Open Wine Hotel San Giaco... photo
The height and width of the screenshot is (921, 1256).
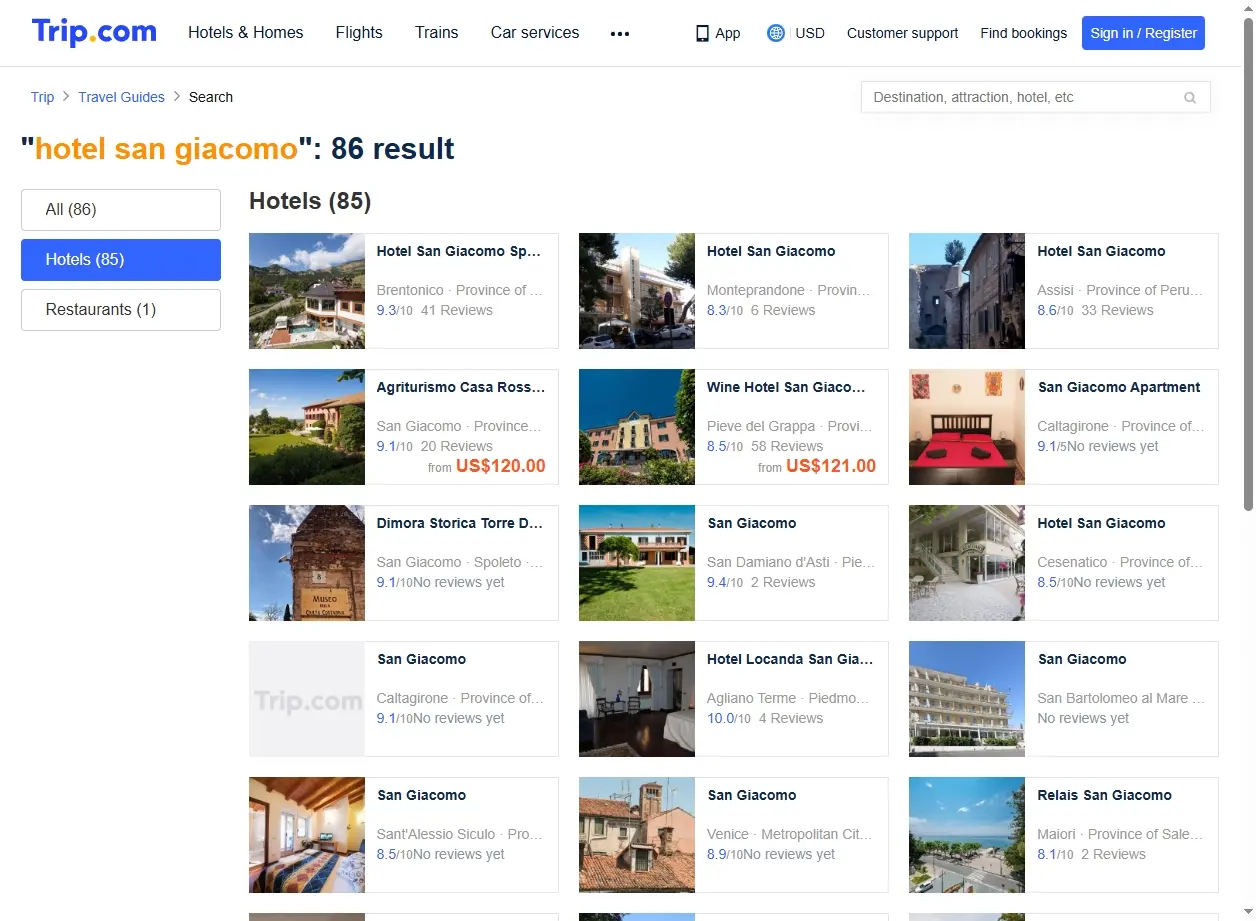point(637,427)
